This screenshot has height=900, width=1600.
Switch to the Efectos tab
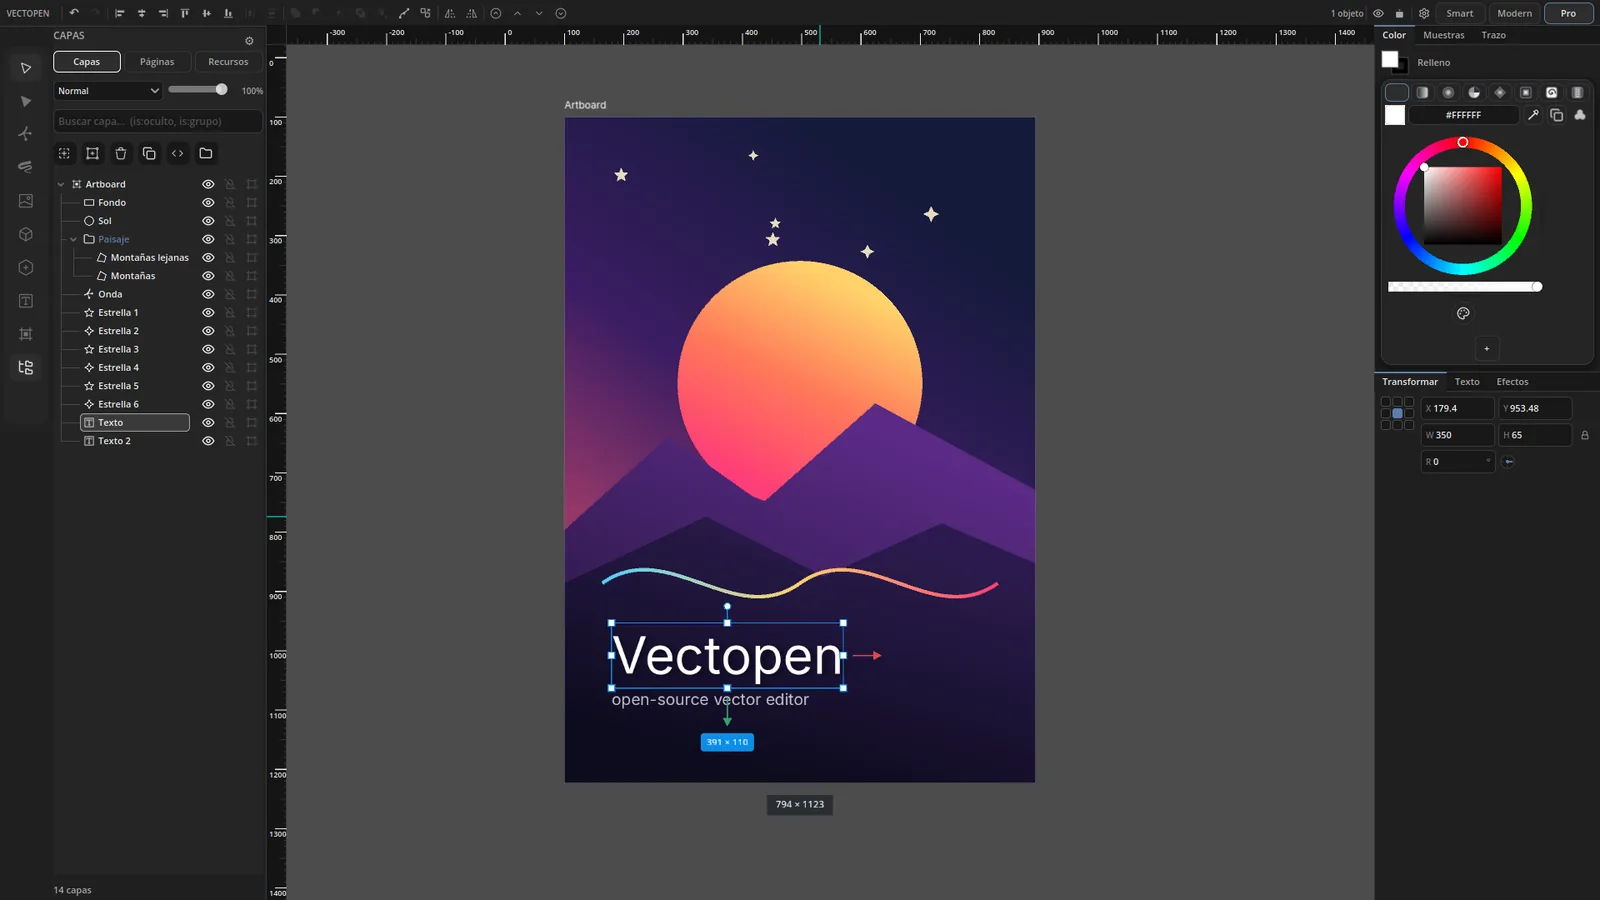point(1512,382)
